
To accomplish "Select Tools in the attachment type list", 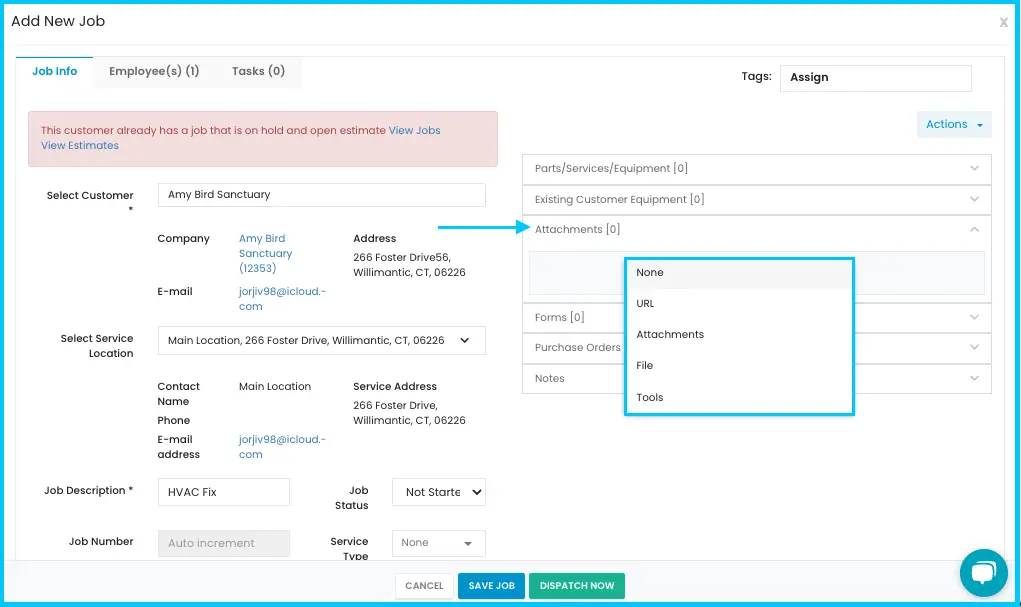I will (x=739, y=397).
